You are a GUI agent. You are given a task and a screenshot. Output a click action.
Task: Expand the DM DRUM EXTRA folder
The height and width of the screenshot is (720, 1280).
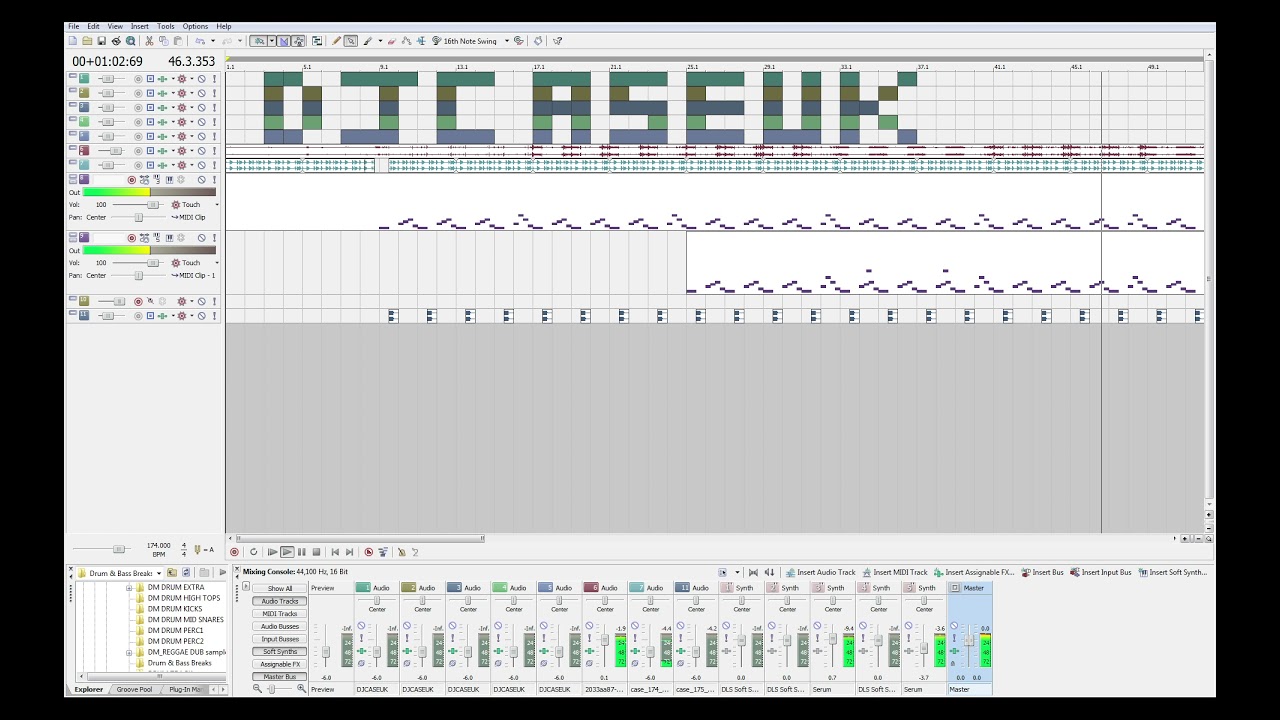click(x=129, y=587)
